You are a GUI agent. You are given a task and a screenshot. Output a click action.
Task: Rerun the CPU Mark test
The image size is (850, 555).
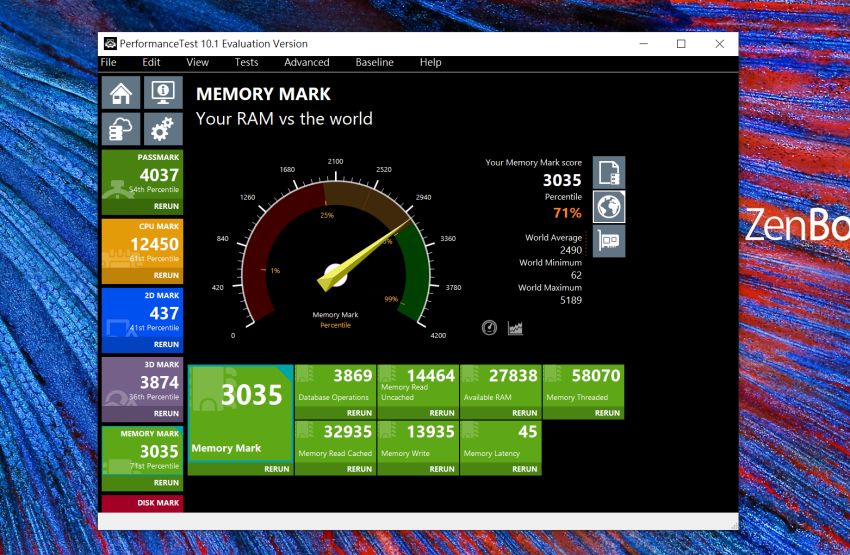(x=166, y=275)
